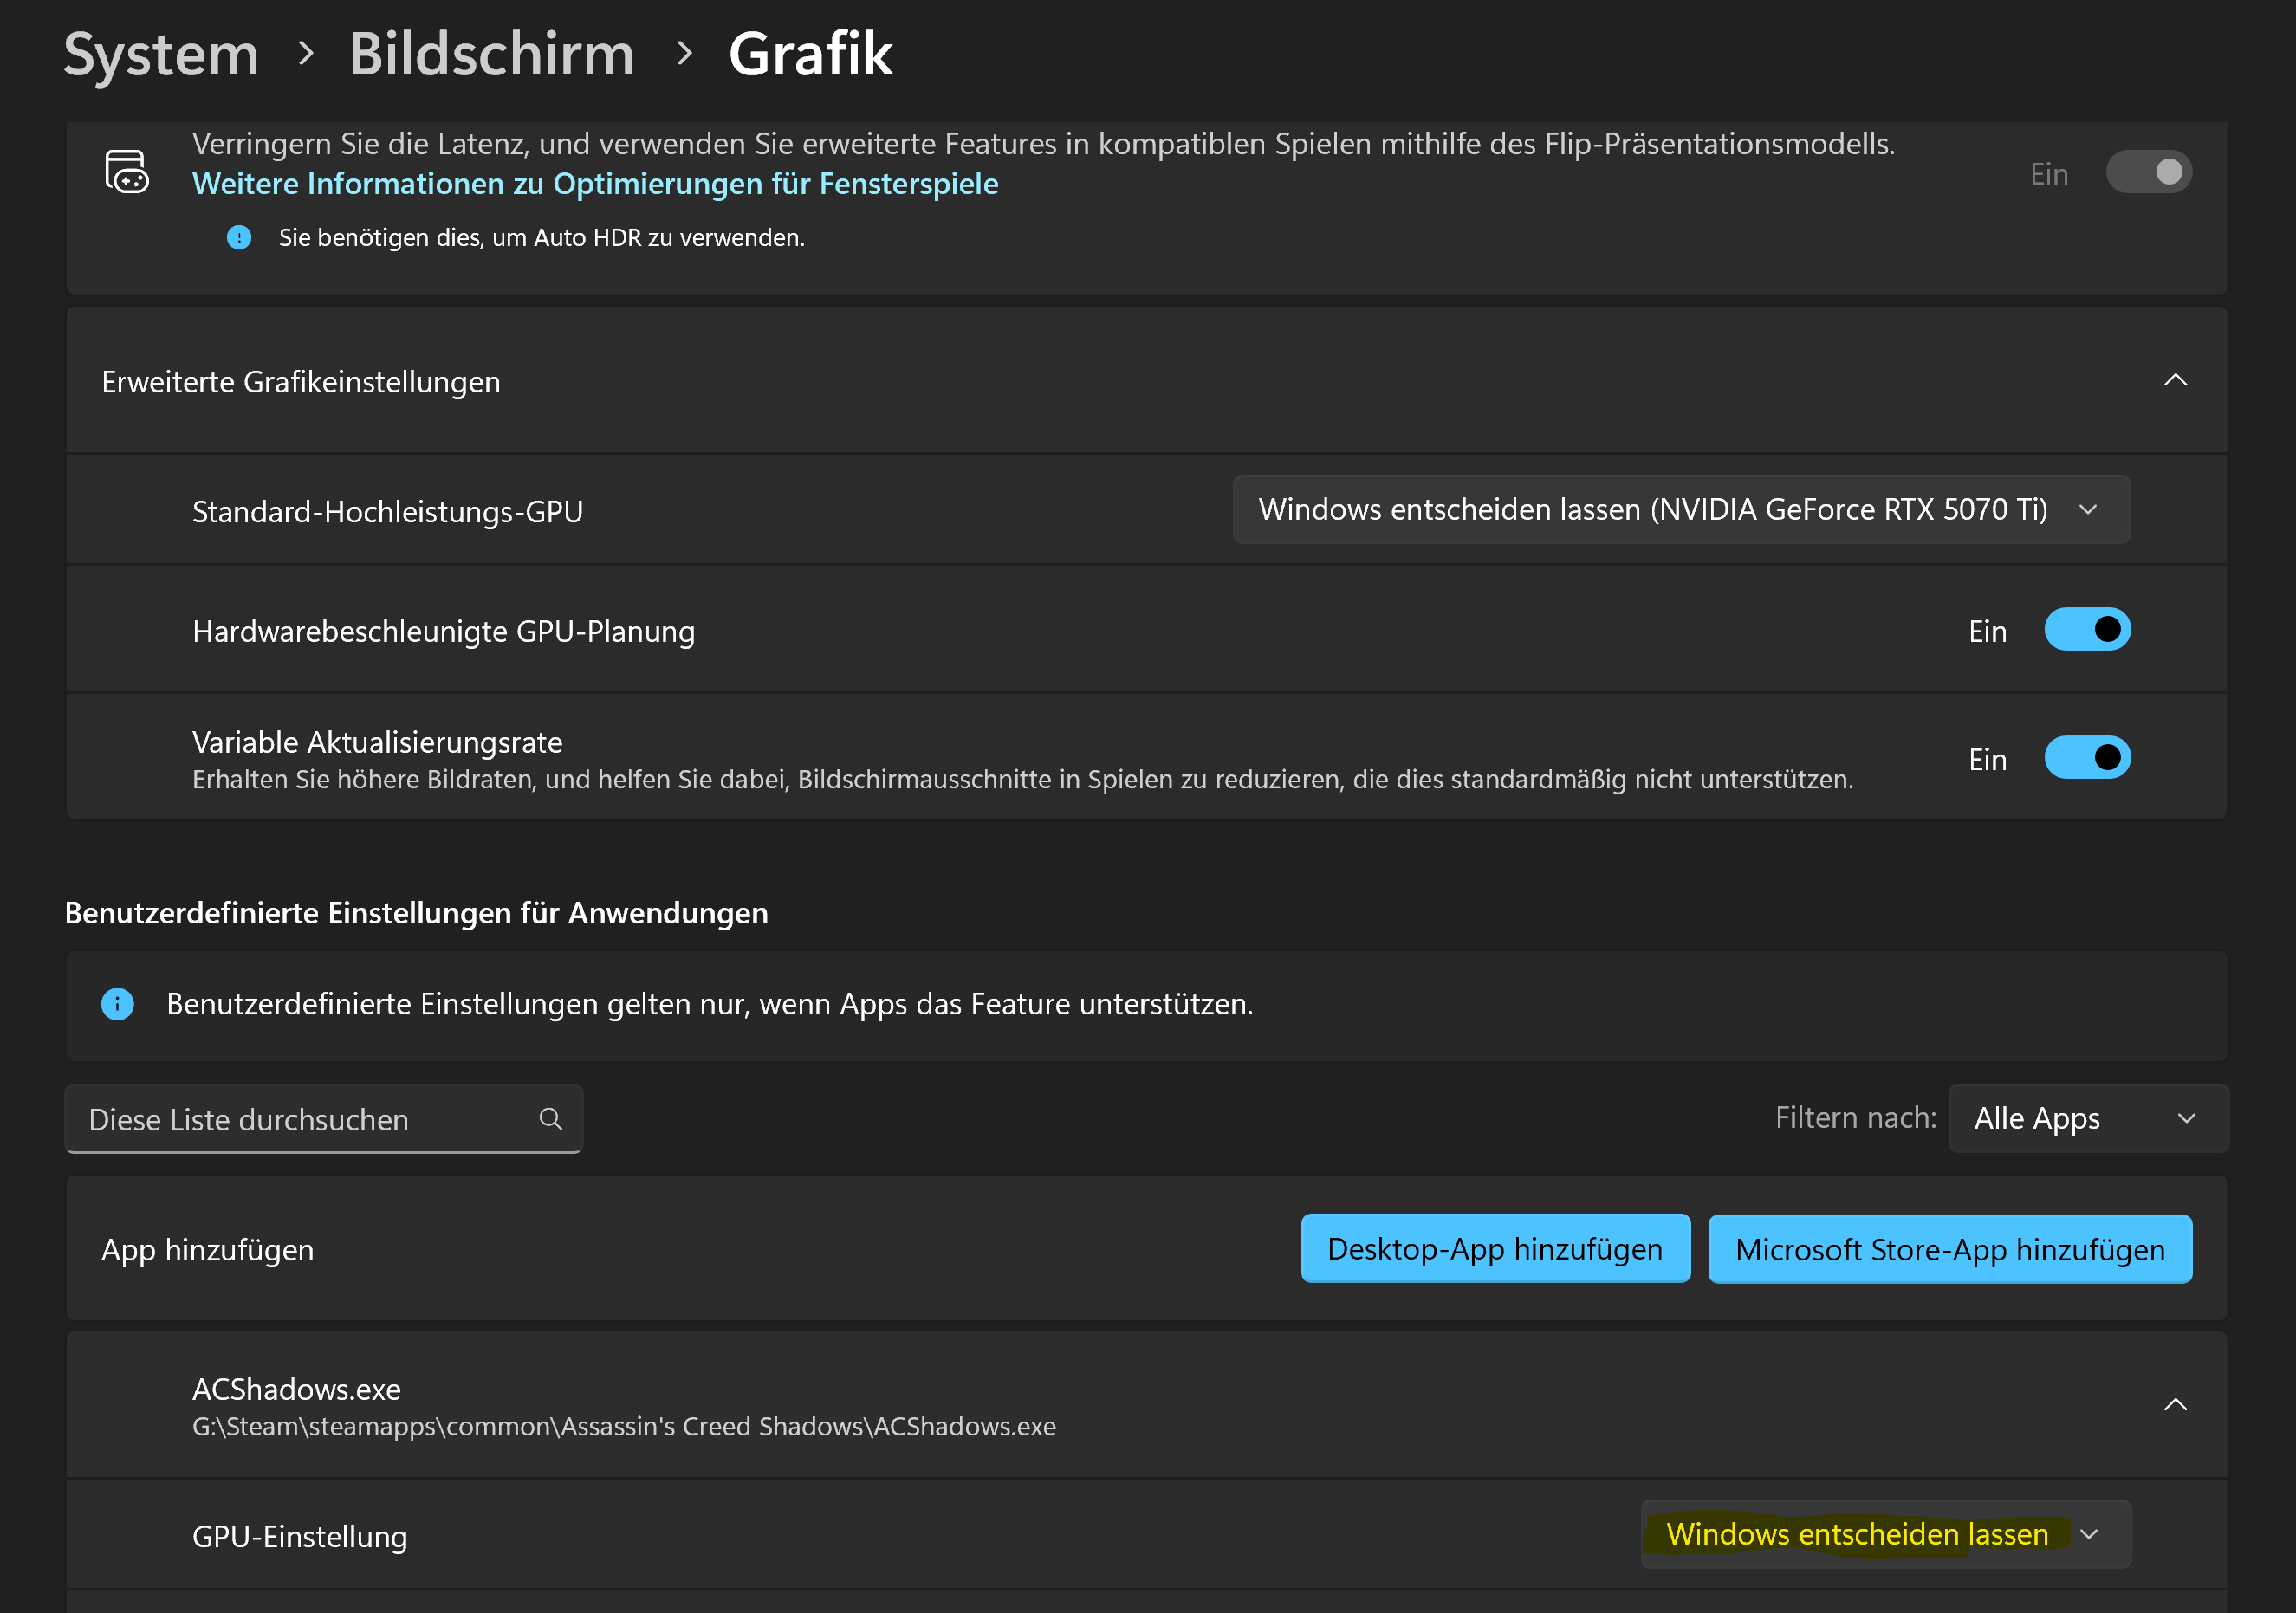Click the info icon beside Benutzerdefinierte Einstellungen notice
The width and height of the screenshot is (2296, 1613).
(x=117, y=1004)
